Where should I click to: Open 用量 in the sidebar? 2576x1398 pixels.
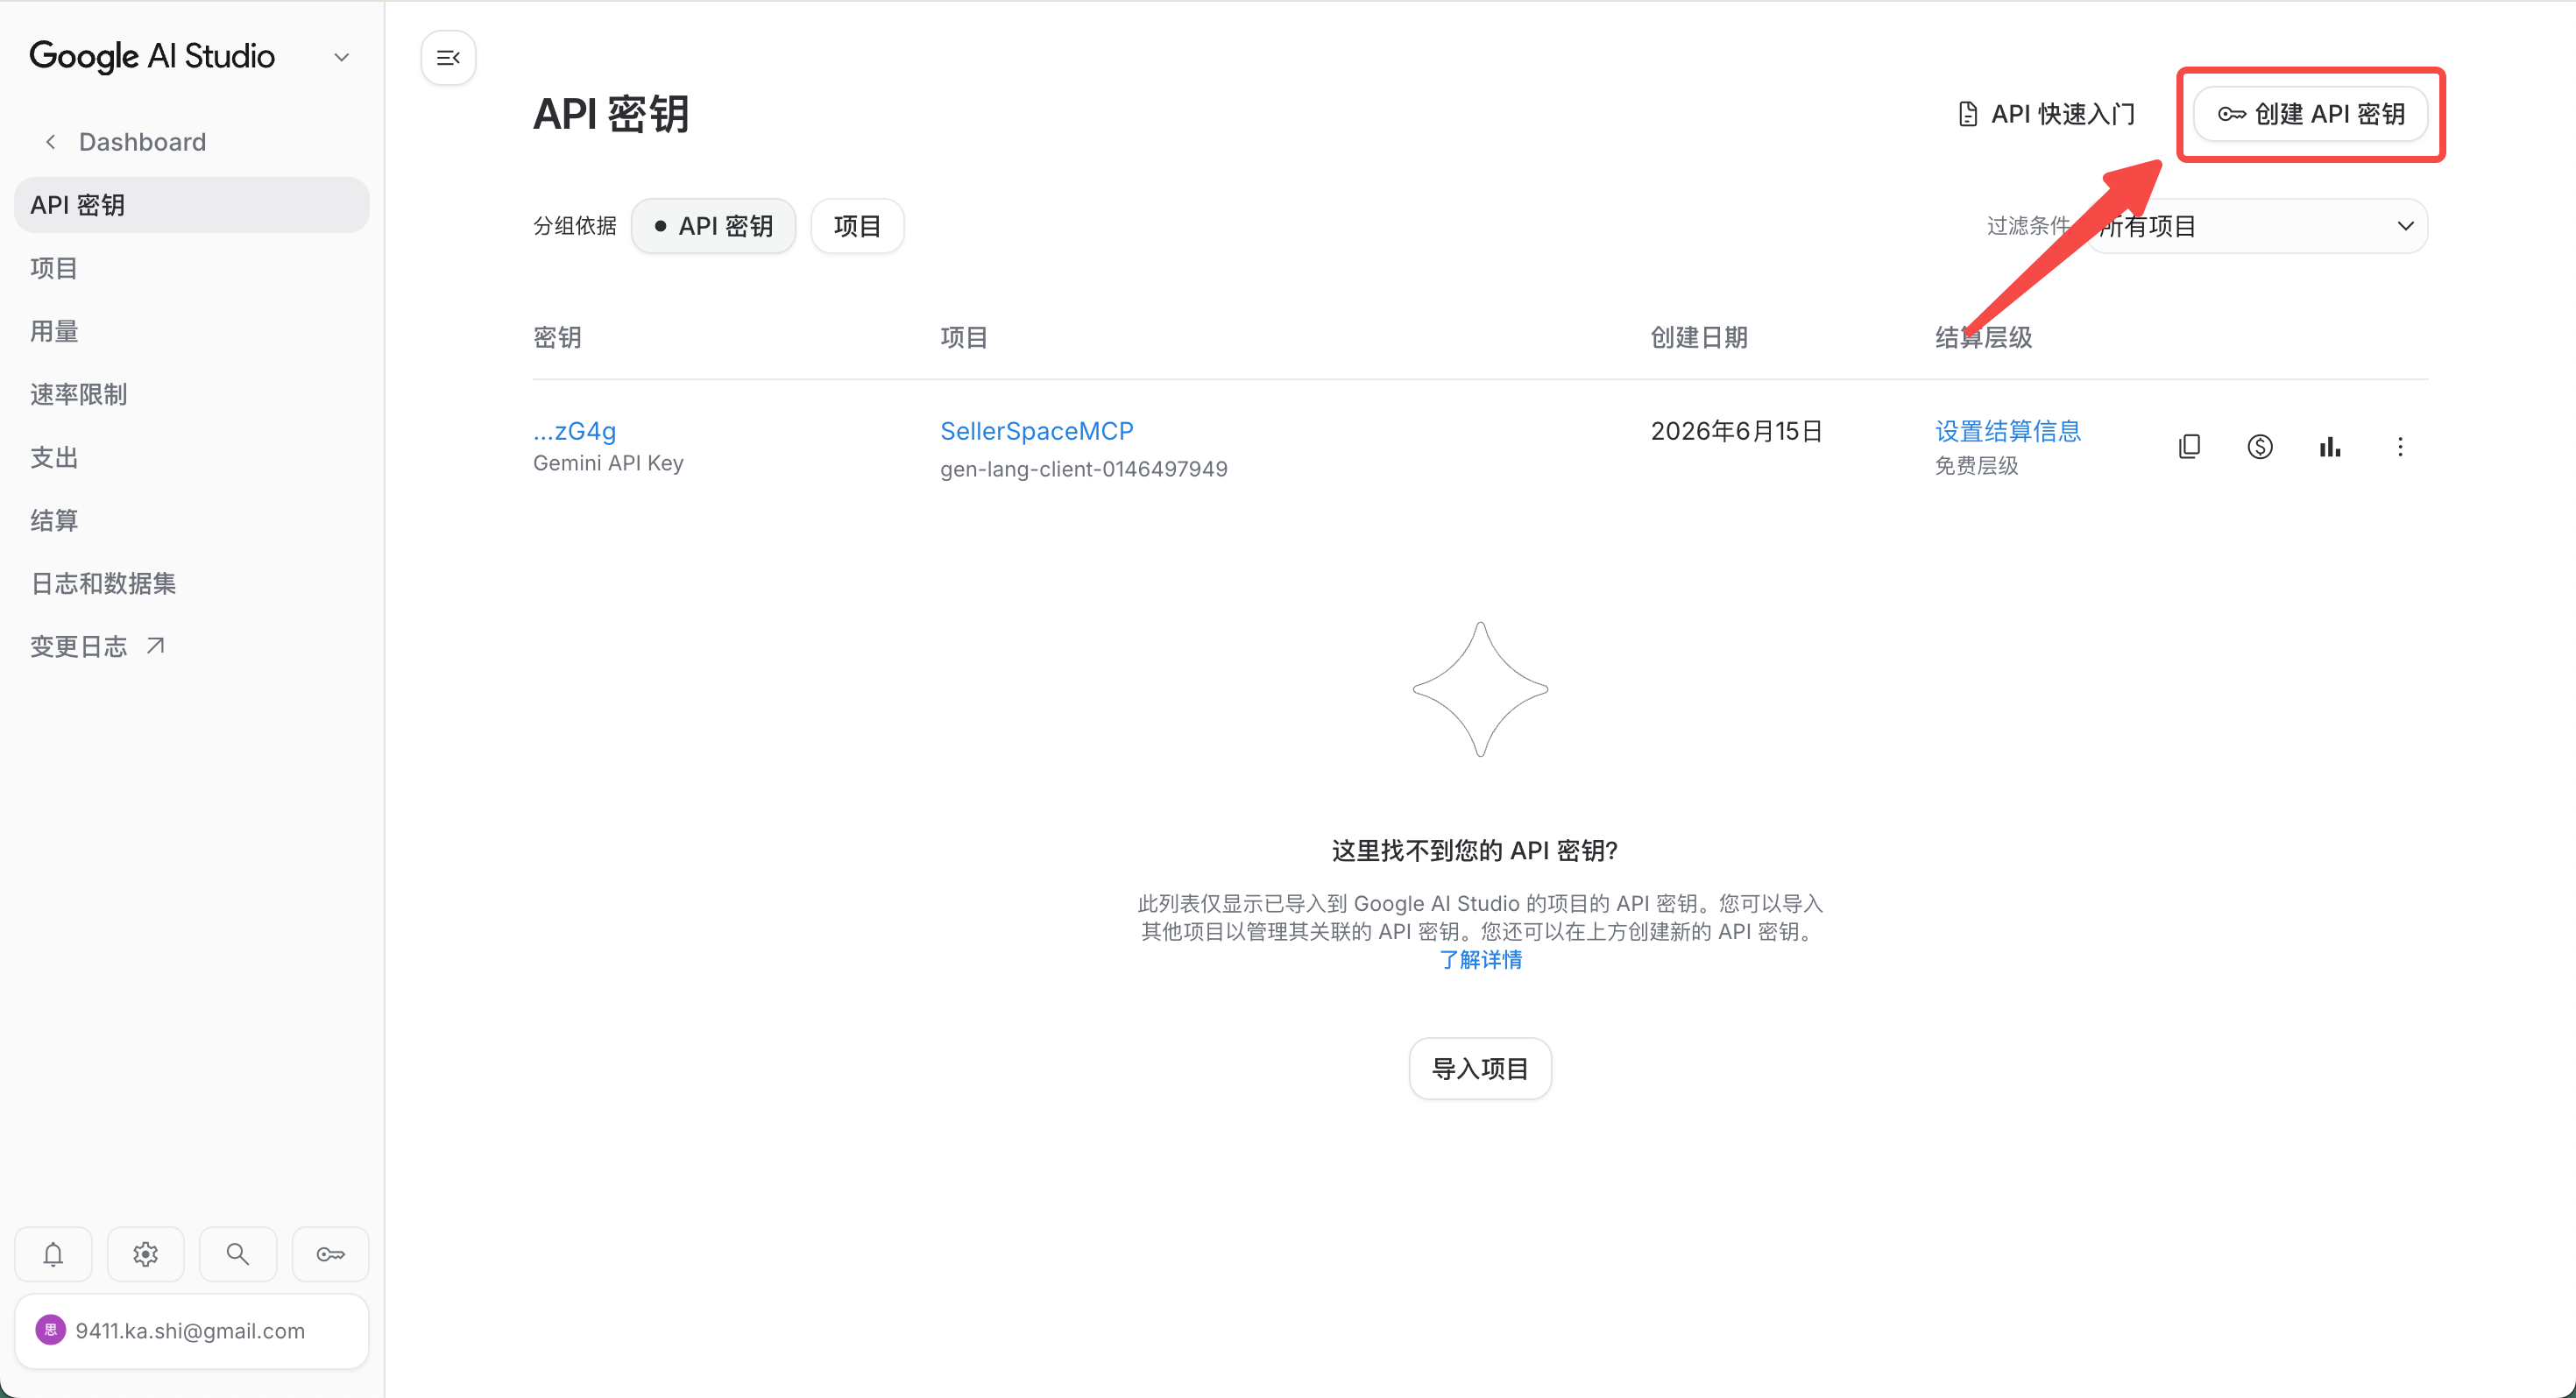point(54,331)
